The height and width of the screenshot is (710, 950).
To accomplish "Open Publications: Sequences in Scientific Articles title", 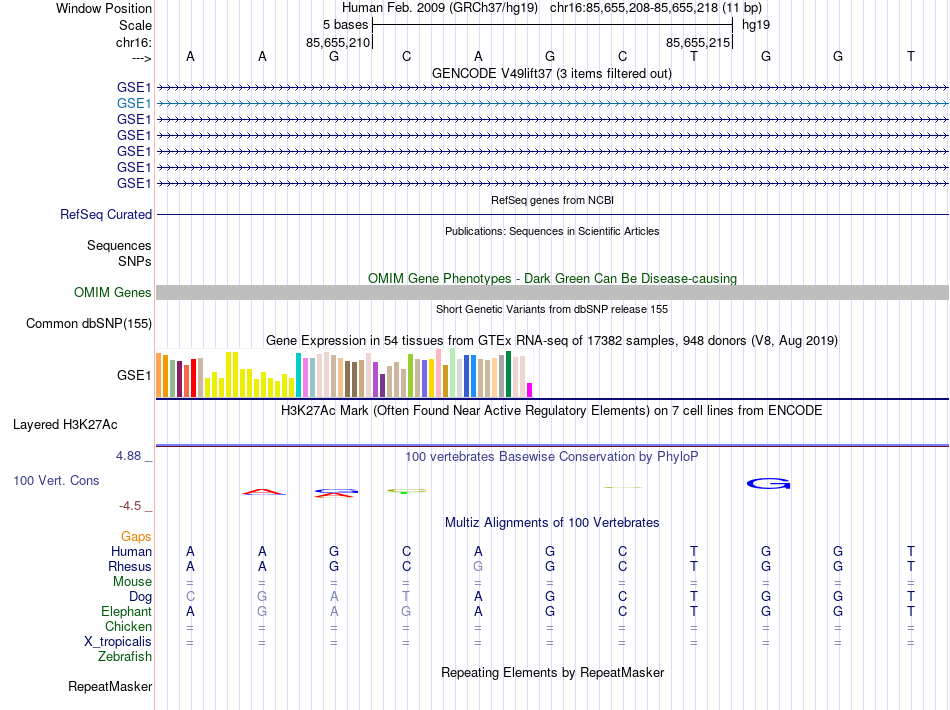I will point(552,231).
